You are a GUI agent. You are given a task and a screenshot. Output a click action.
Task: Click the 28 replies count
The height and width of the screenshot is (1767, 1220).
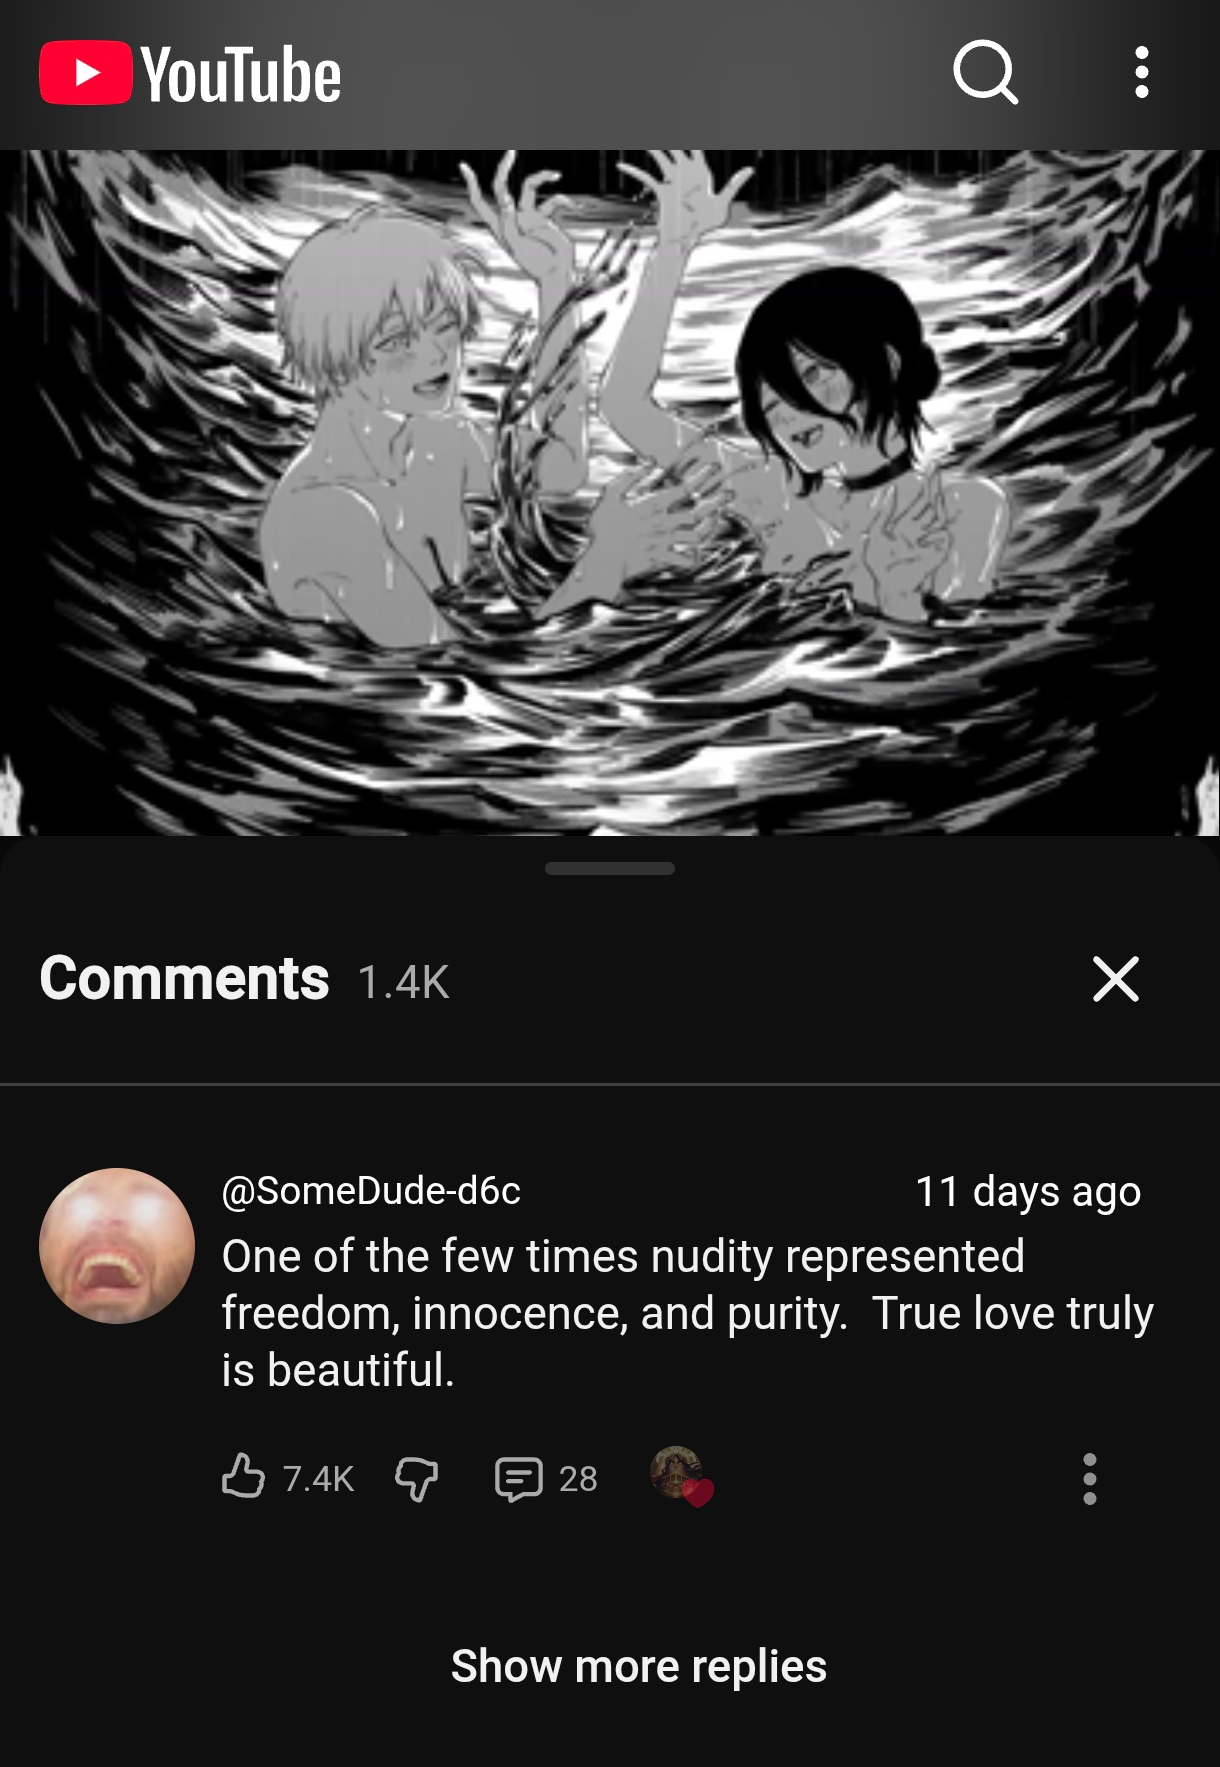tap(578, 1479)
